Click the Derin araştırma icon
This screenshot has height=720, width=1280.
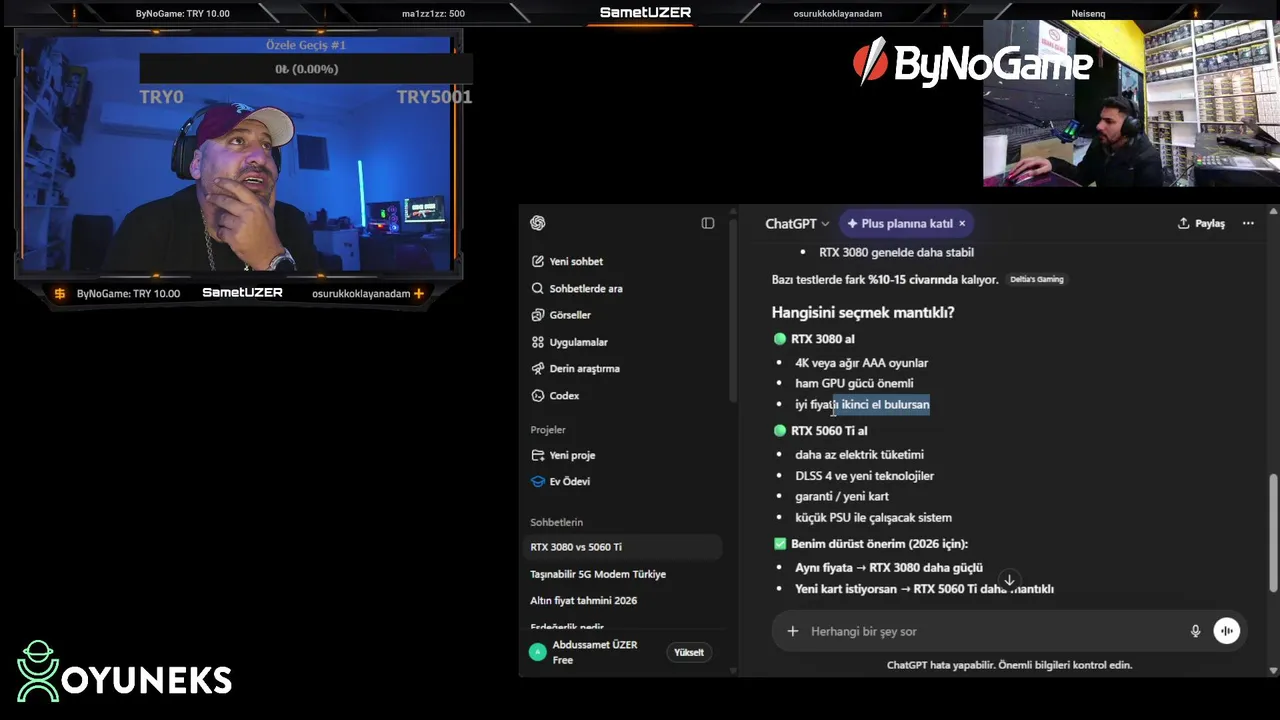(x=538, y=368)
